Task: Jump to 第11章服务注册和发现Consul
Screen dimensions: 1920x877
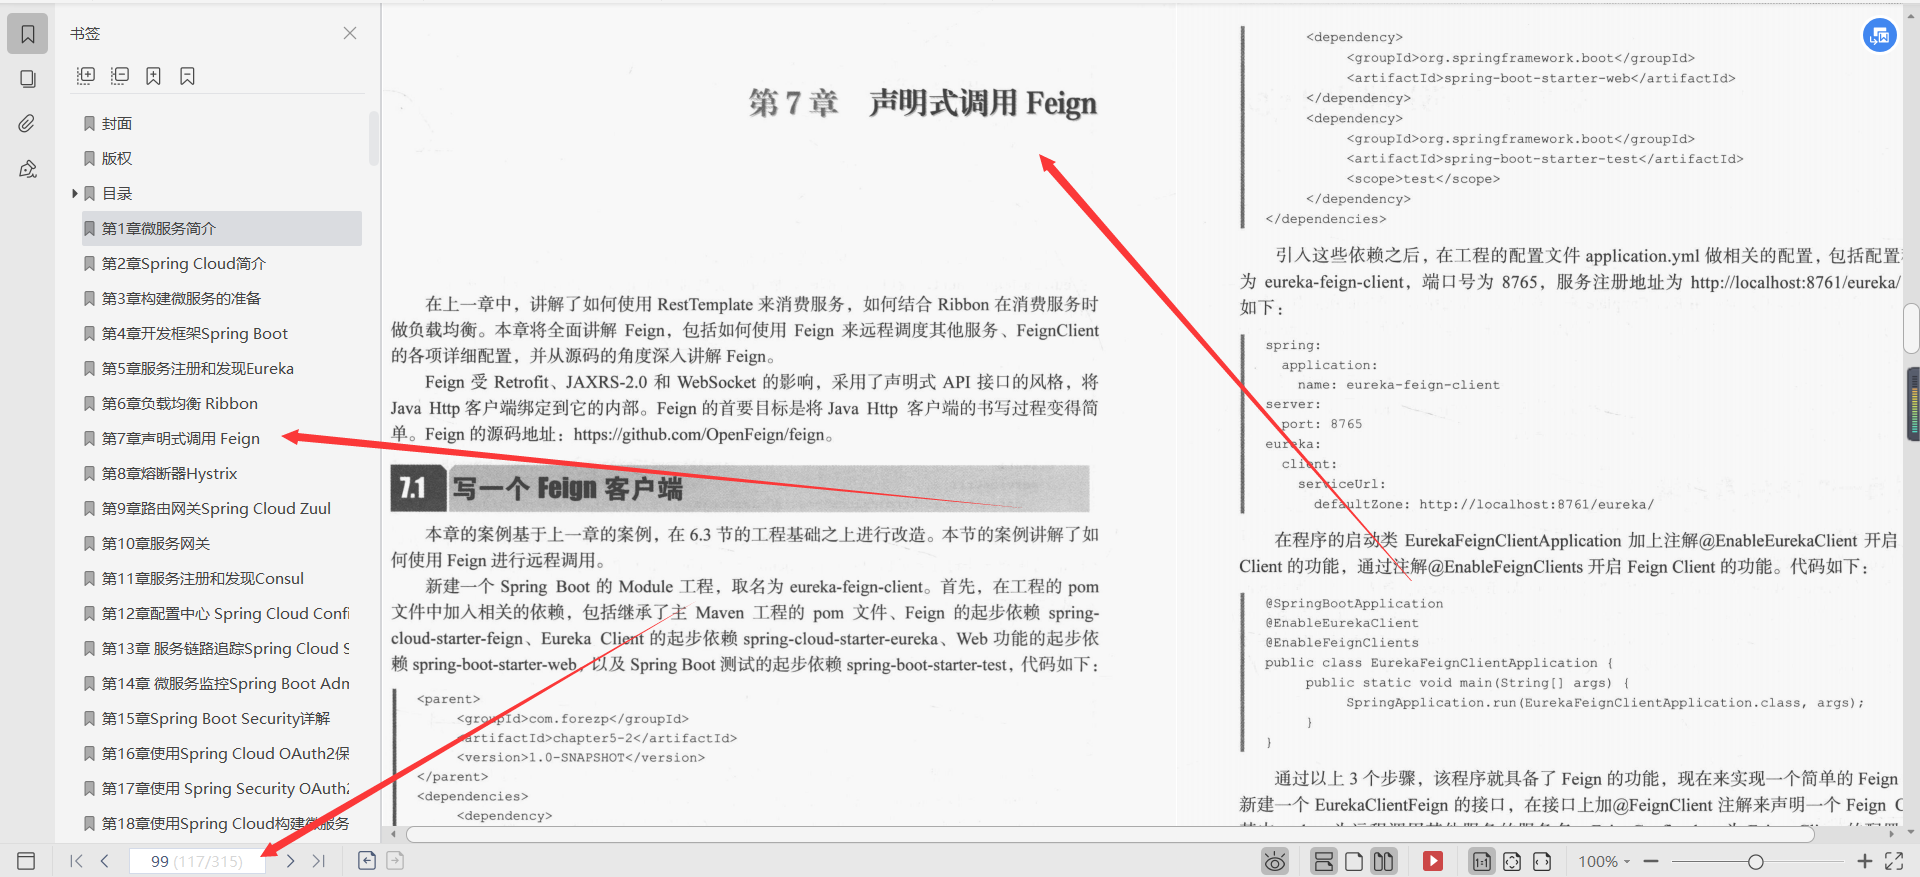Action: [203, 578]
